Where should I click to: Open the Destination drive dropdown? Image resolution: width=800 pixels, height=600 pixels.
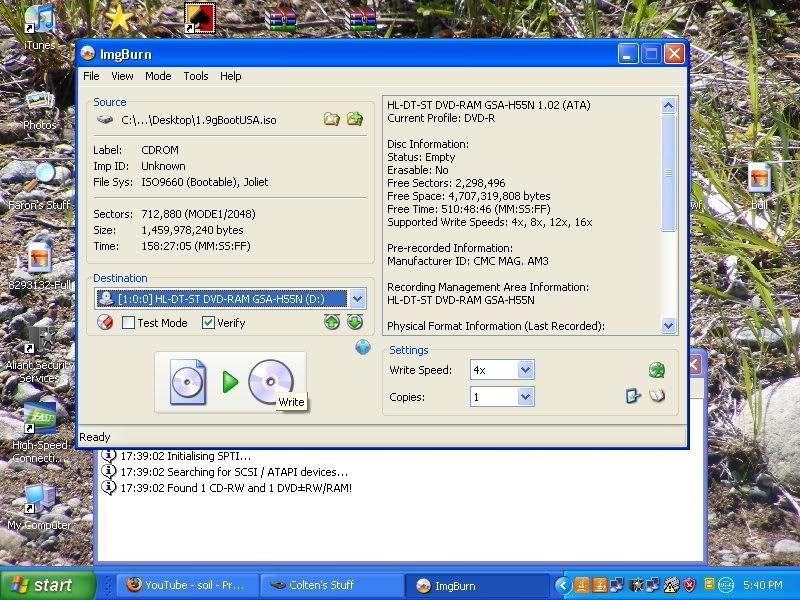(x=358, y=299)
